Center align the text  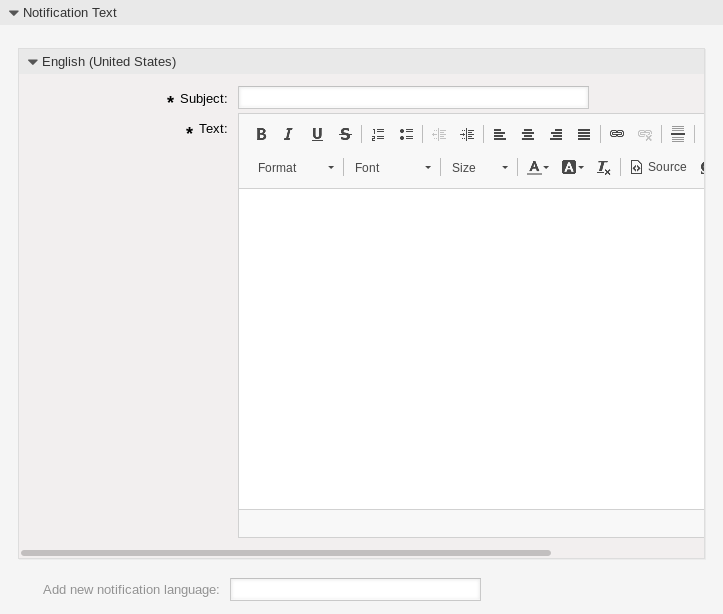528,134
